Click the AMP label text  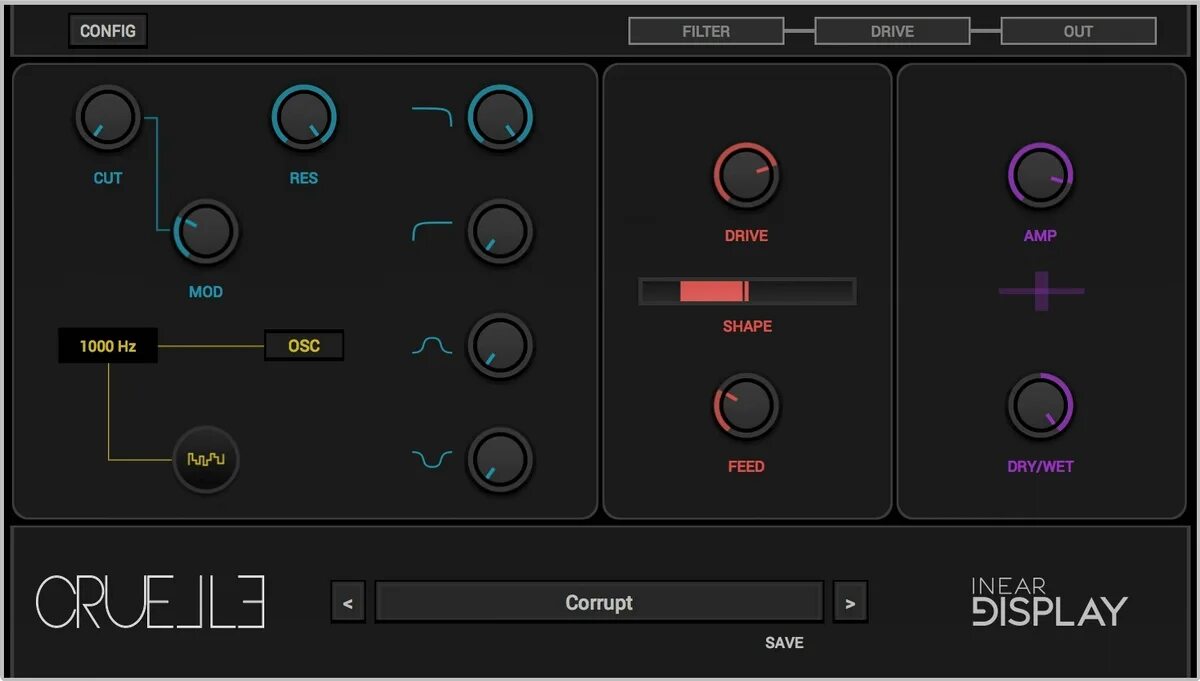tap(1040, 236)
